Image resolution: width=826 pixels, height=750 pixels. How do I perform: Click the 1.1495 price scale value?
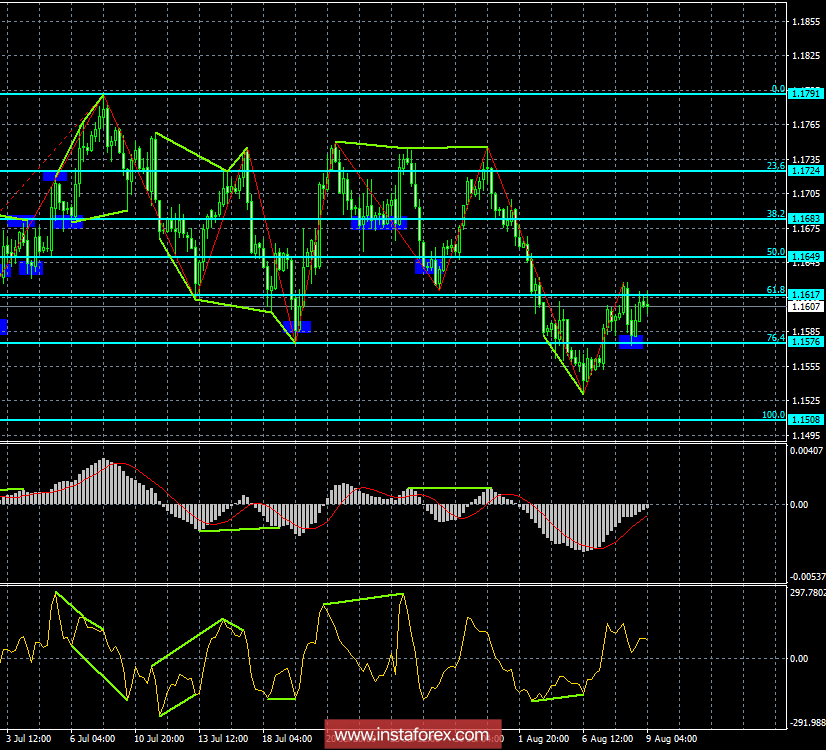point(806,436)
